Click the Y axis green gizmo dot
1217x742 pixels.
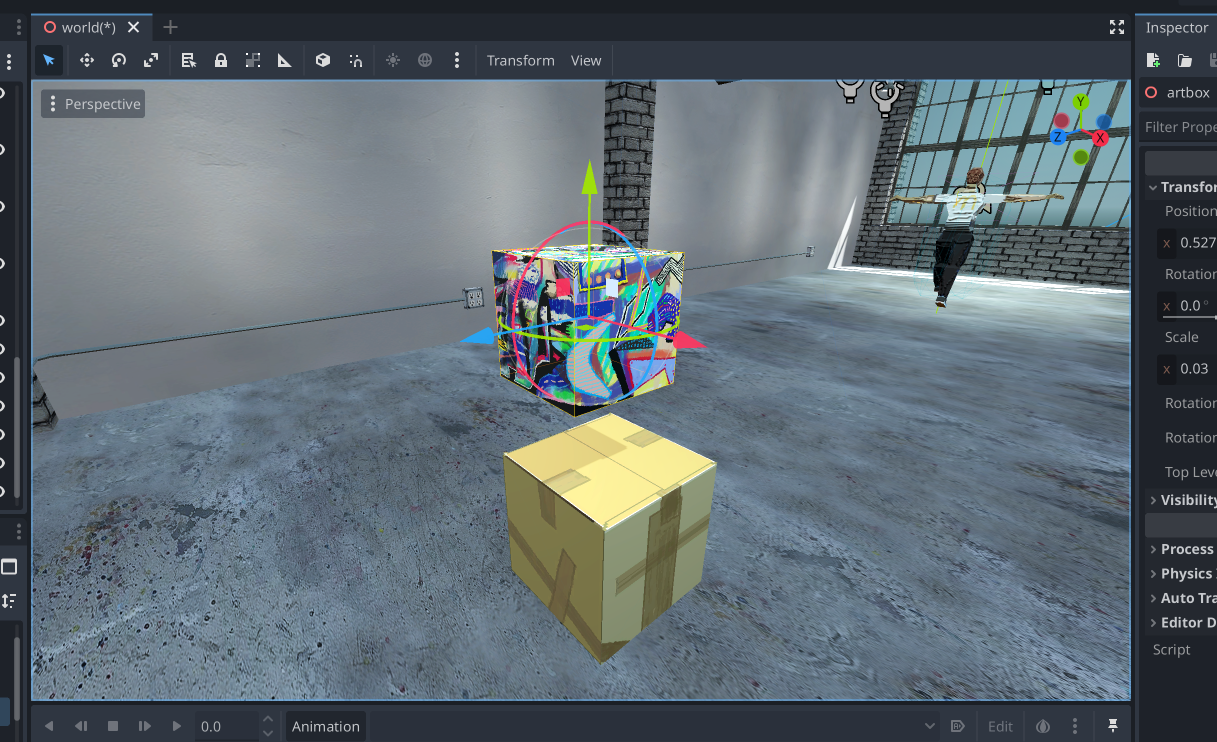[1081, 102]
